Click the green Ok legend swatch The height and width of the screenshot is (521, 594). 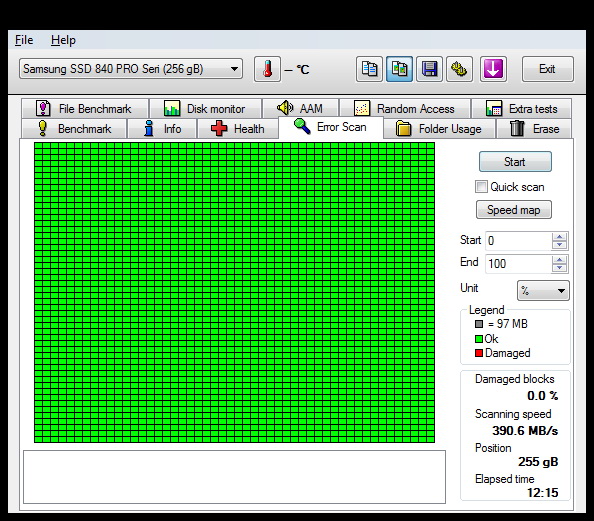479,339
